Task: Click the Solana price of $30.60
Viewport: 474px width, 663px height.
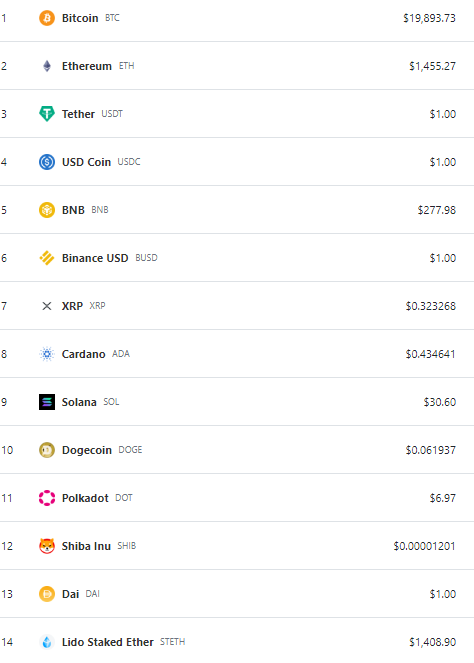Action: tap(440, 402)
